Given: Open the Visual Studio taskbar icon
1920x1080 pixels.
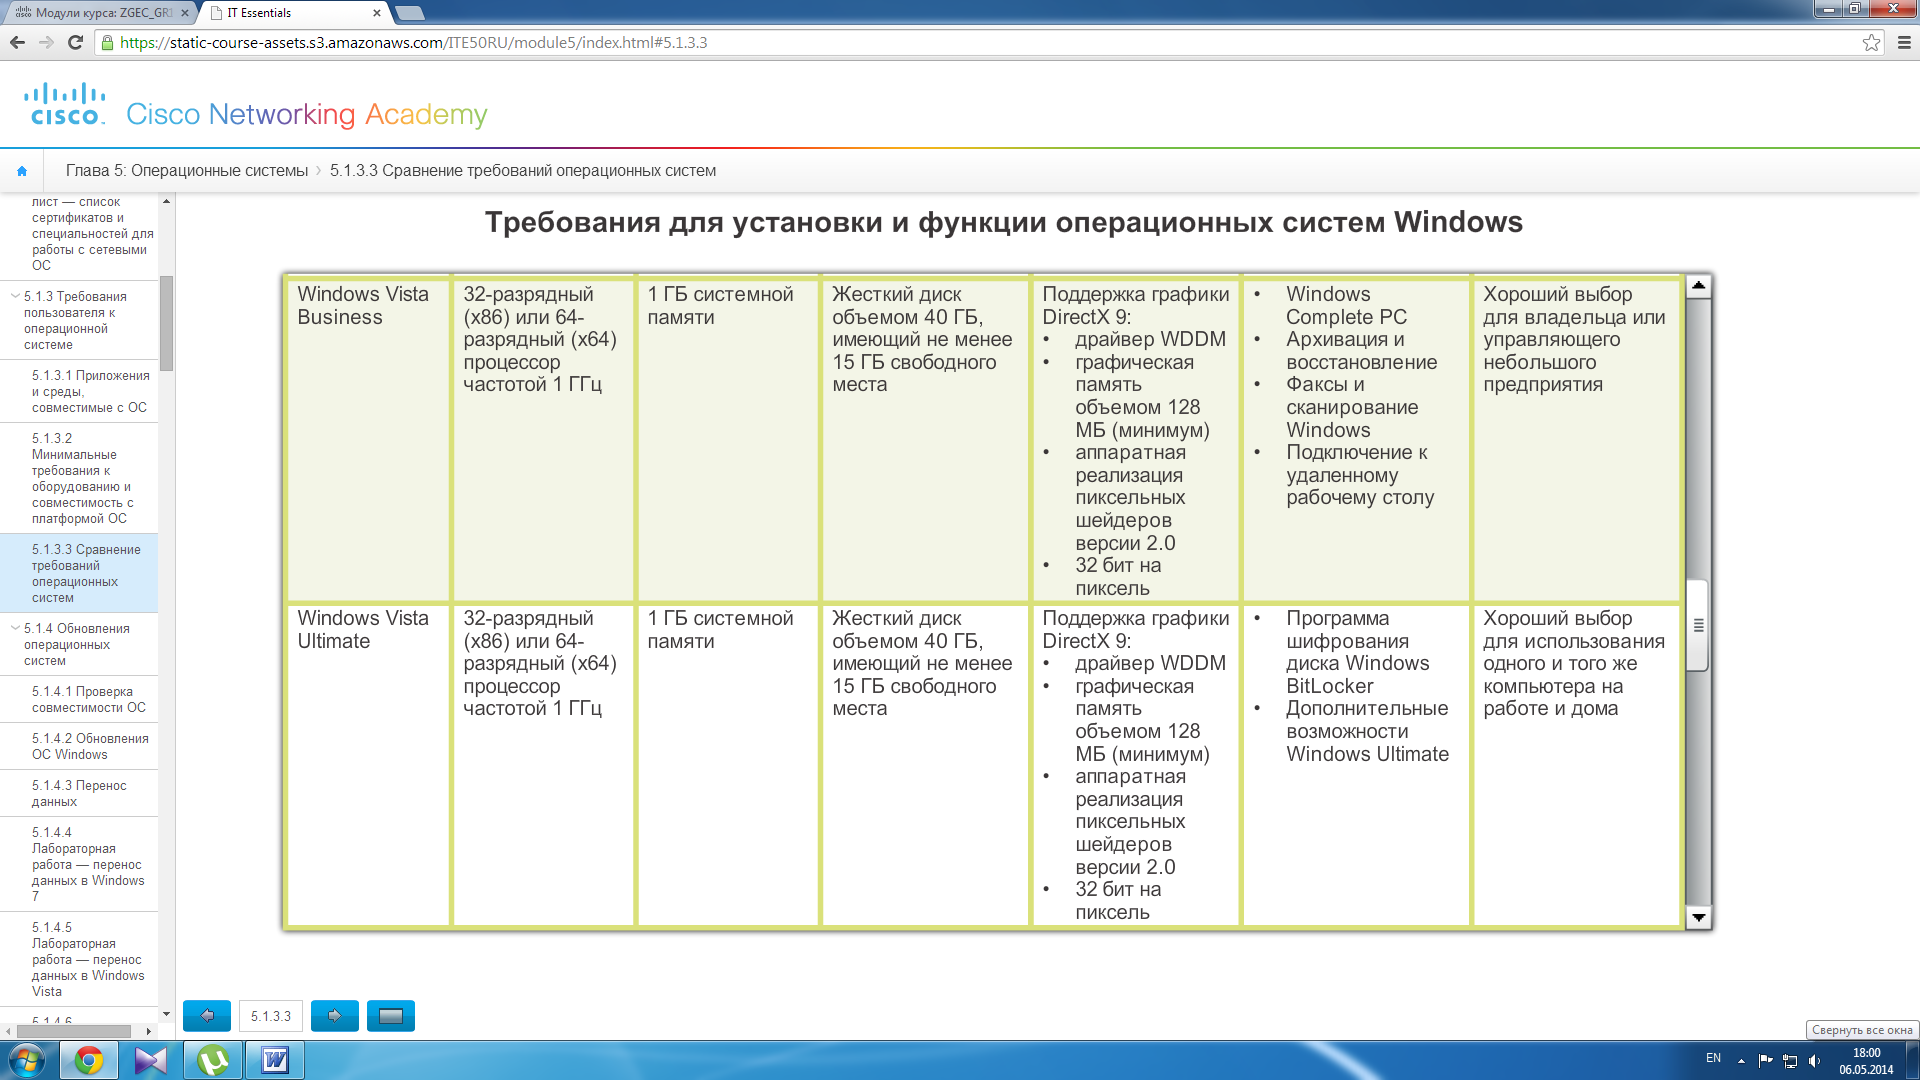Looking at the screenshot, I should click(151, 1060).
